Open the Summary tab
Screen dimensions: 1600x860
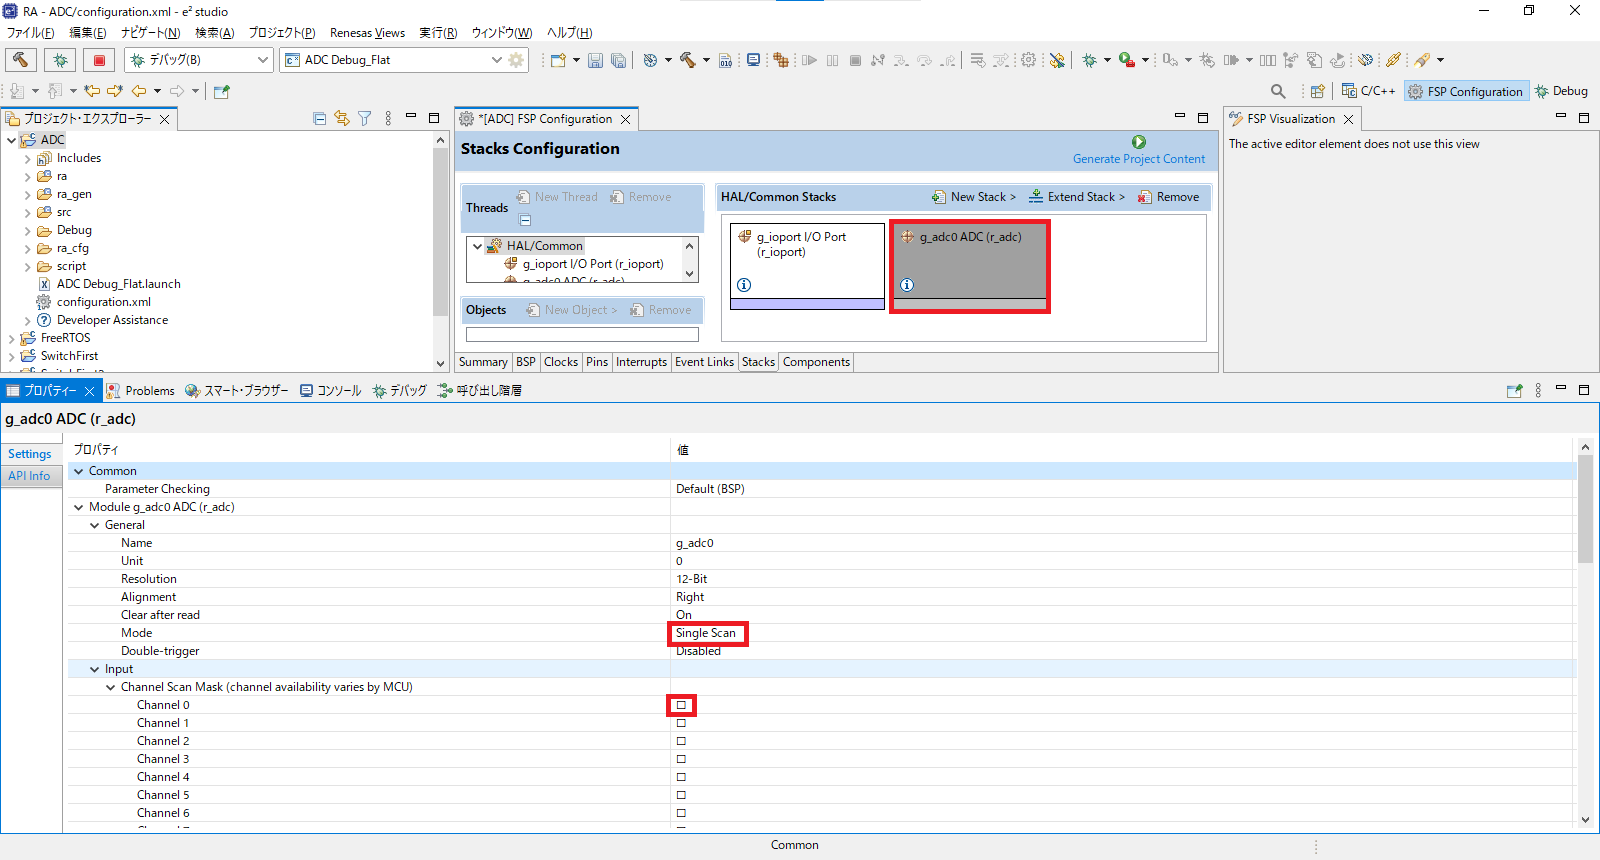483,362
